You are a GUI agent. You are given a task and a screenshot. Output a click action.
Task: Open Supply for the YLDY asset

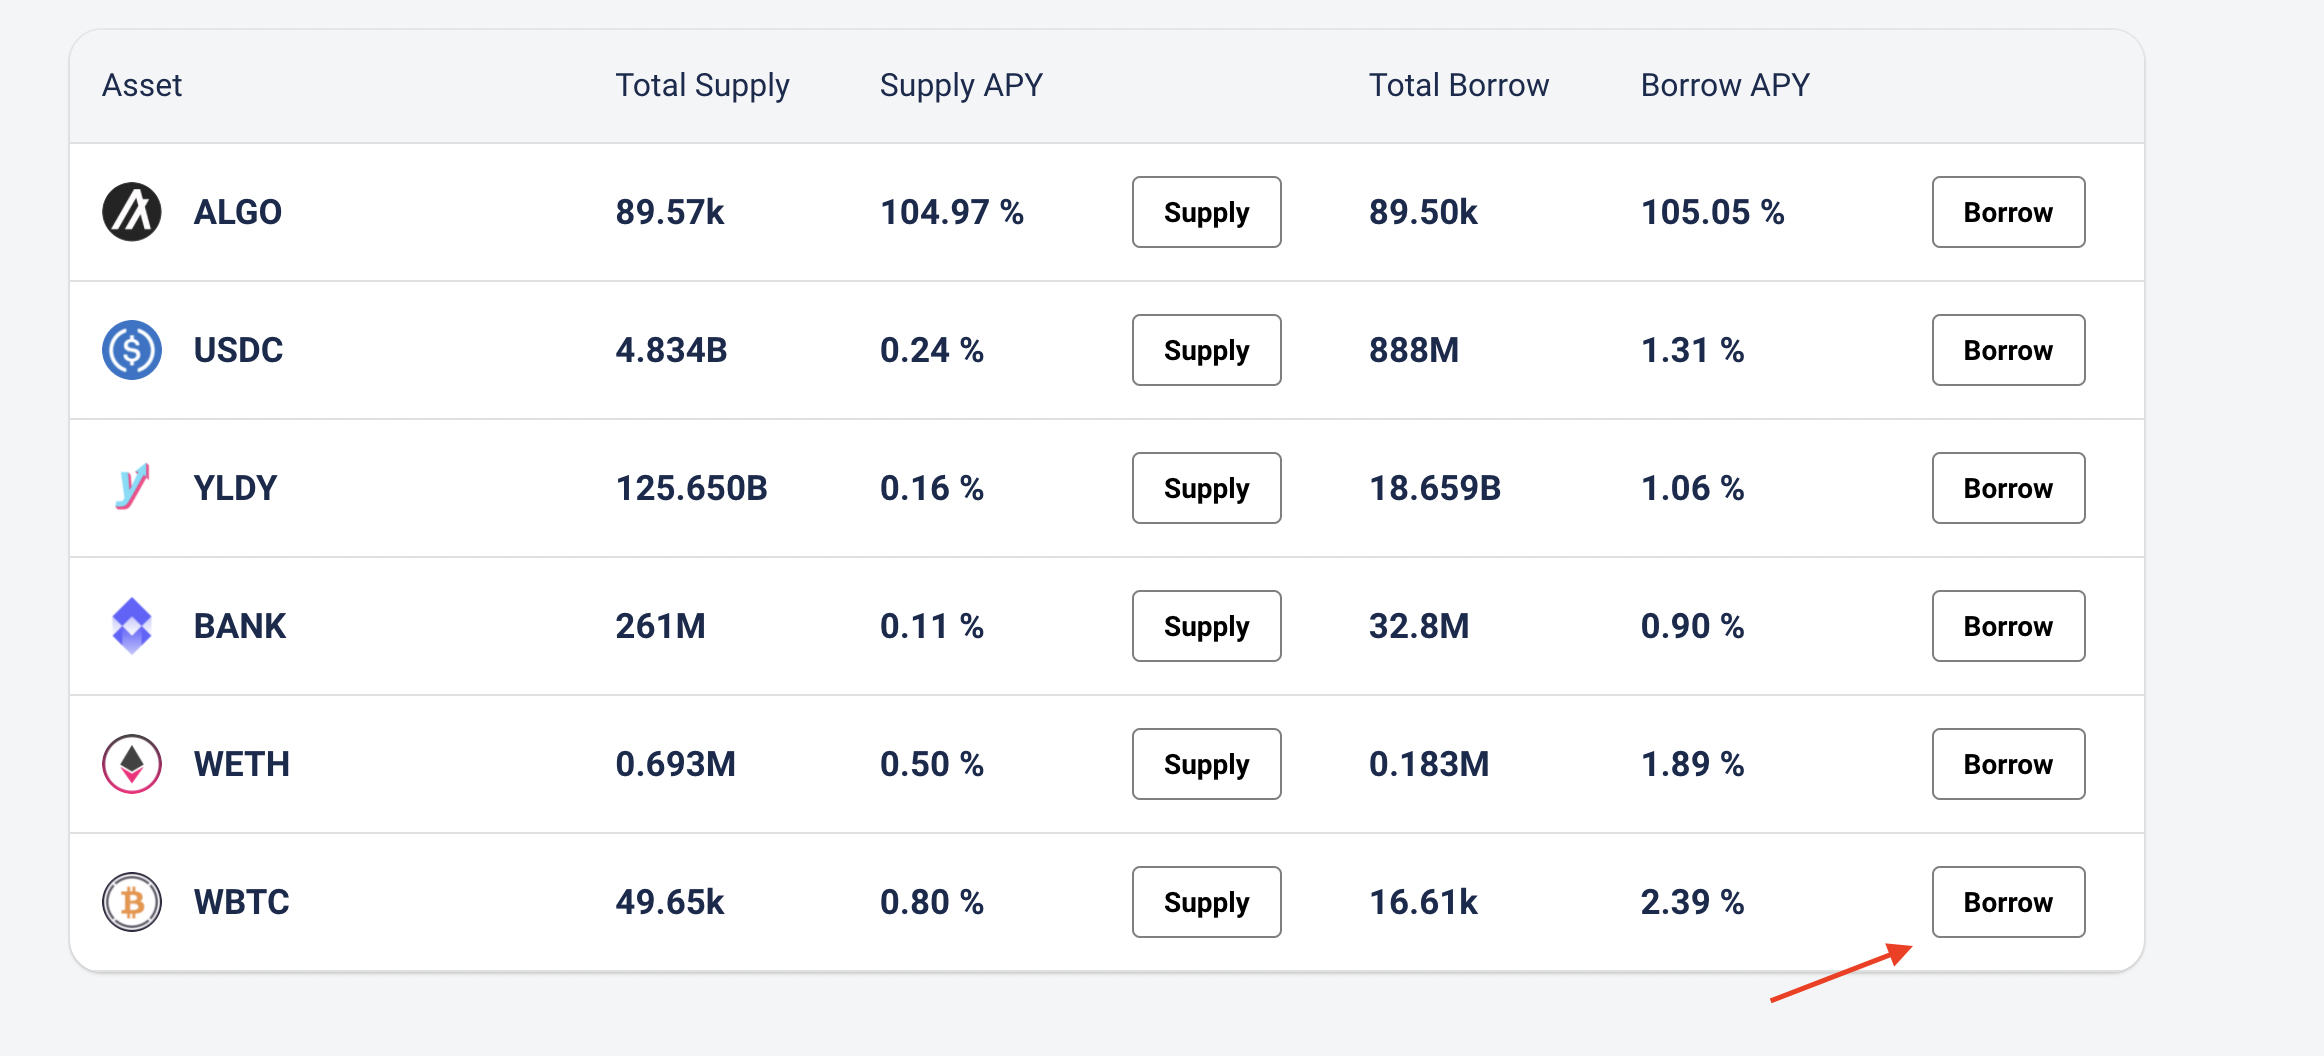(1206, 488)
